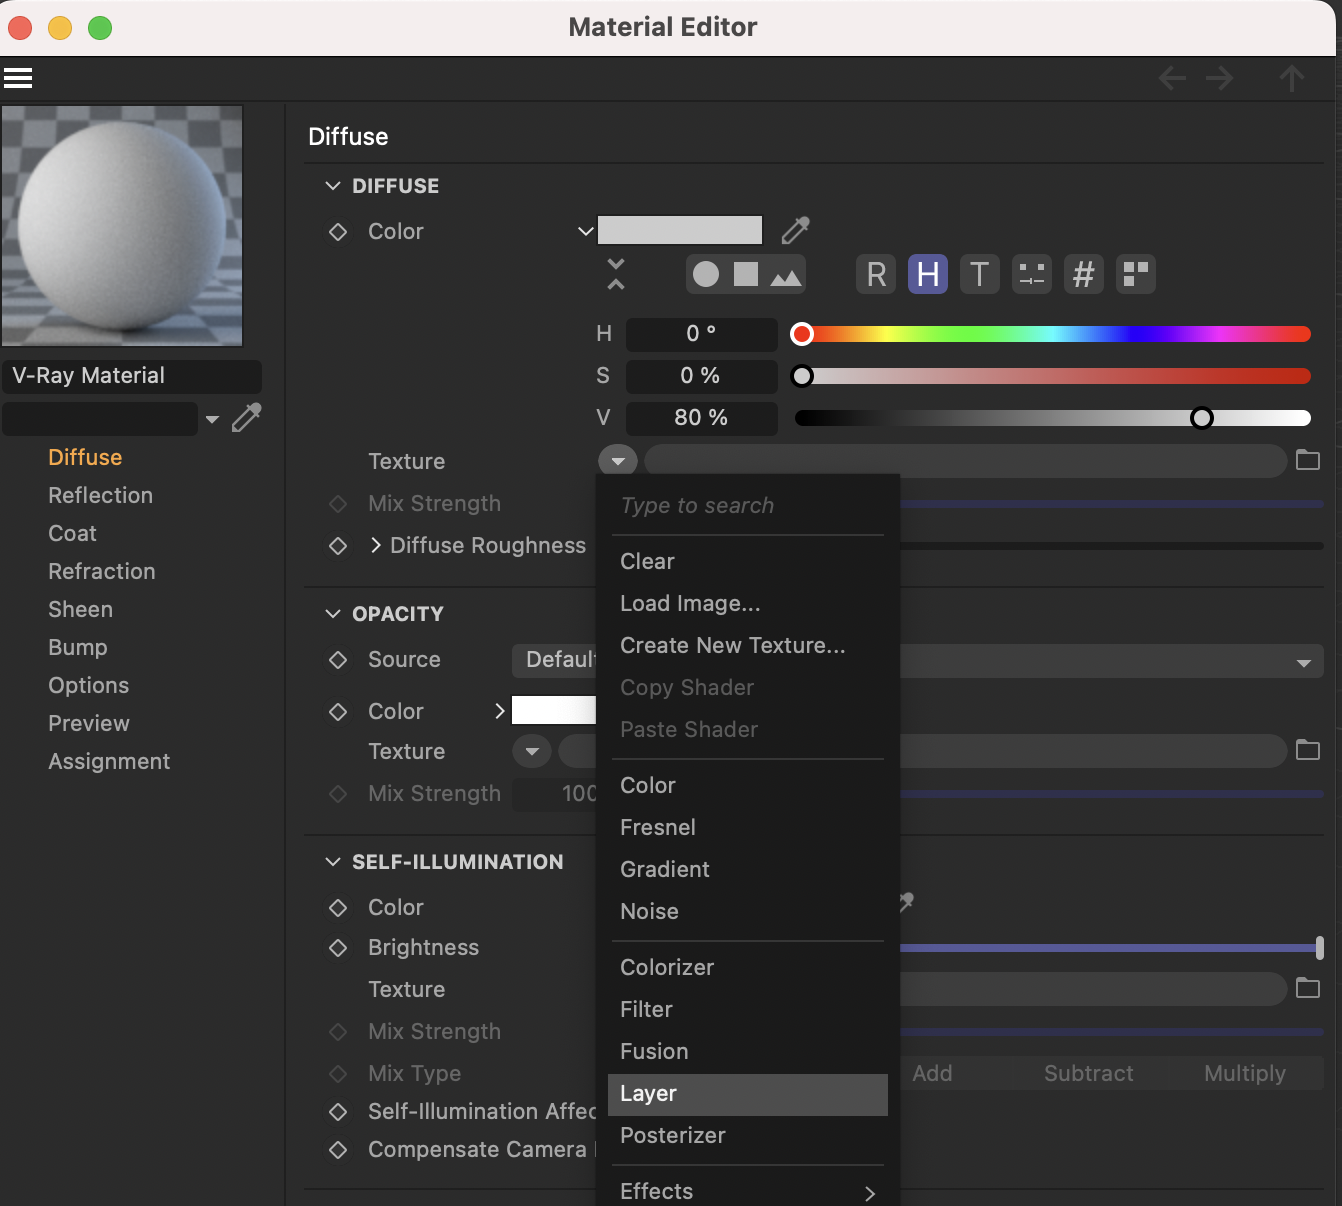Open folder icon for Self-Illumination Texture
The width and height of the screenshot is (1342, 1206).
point(1308,988)
